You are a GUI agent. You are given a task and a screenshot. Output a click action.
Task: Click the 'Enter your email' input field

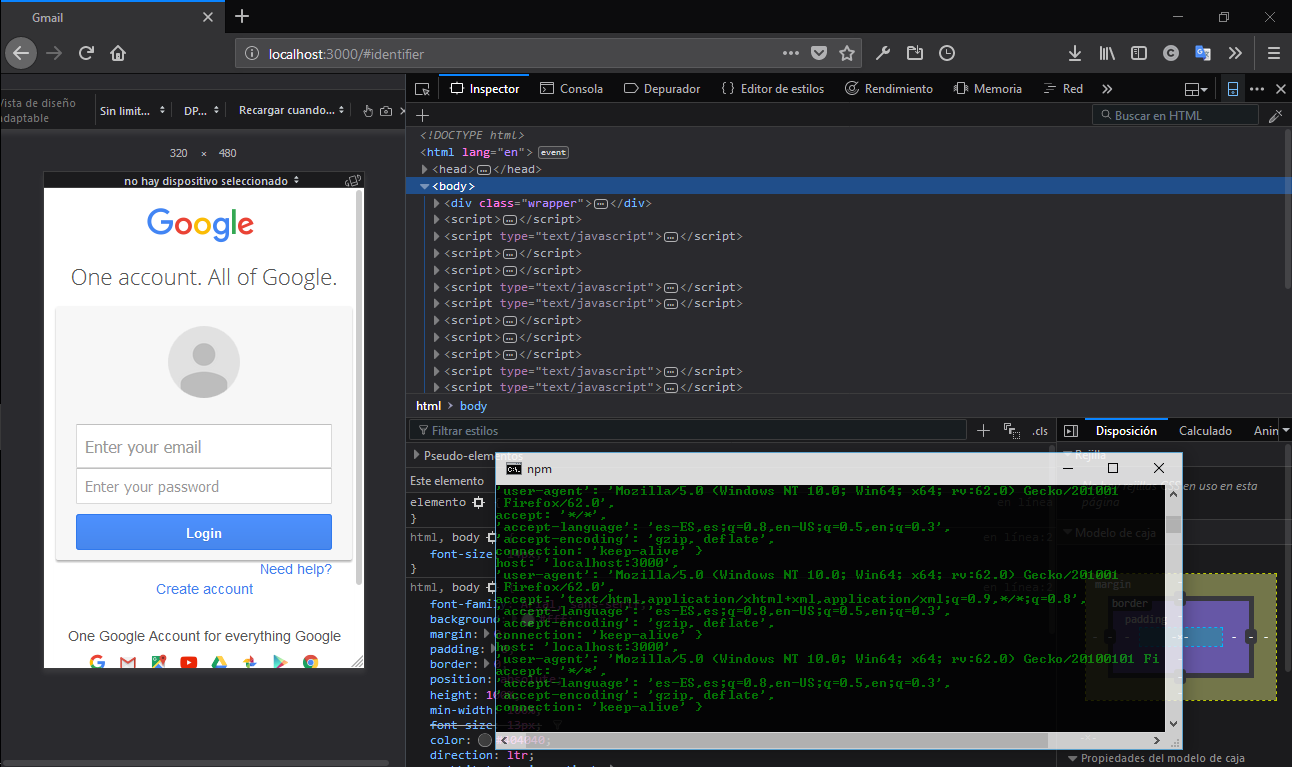point(204,446)
